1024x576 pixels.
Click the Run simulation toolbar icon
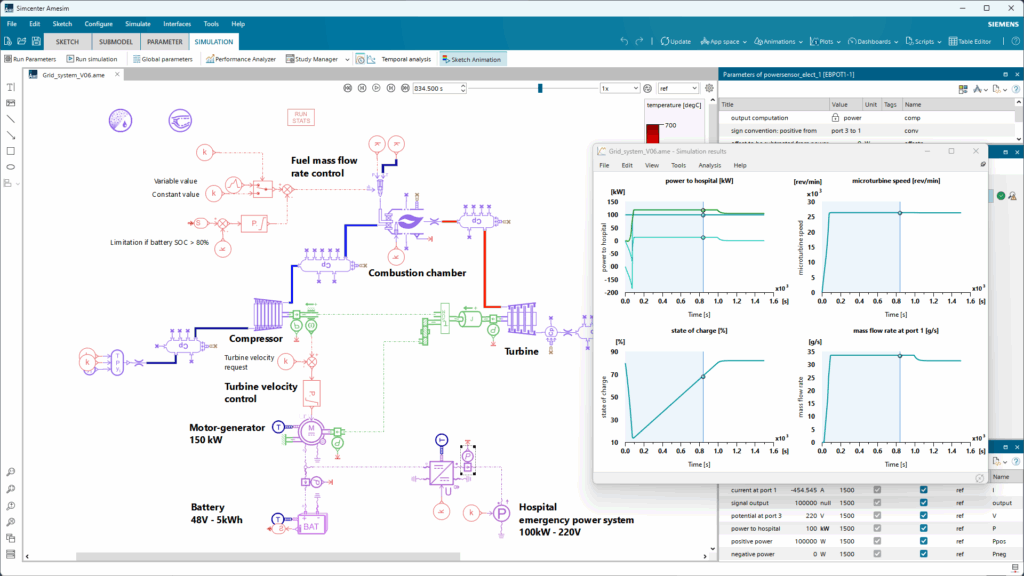point(91,59)
